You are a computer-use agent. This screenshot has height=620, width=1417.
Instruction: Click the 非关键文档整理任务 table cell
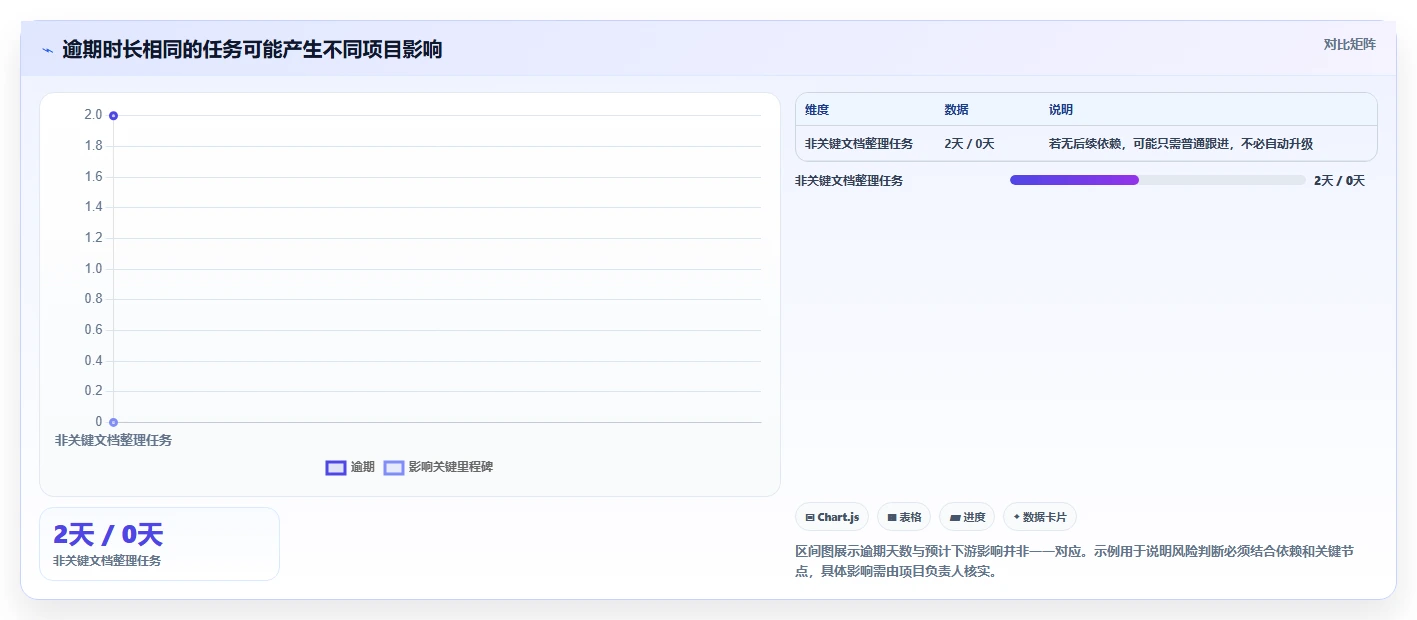tap(859, 144)
